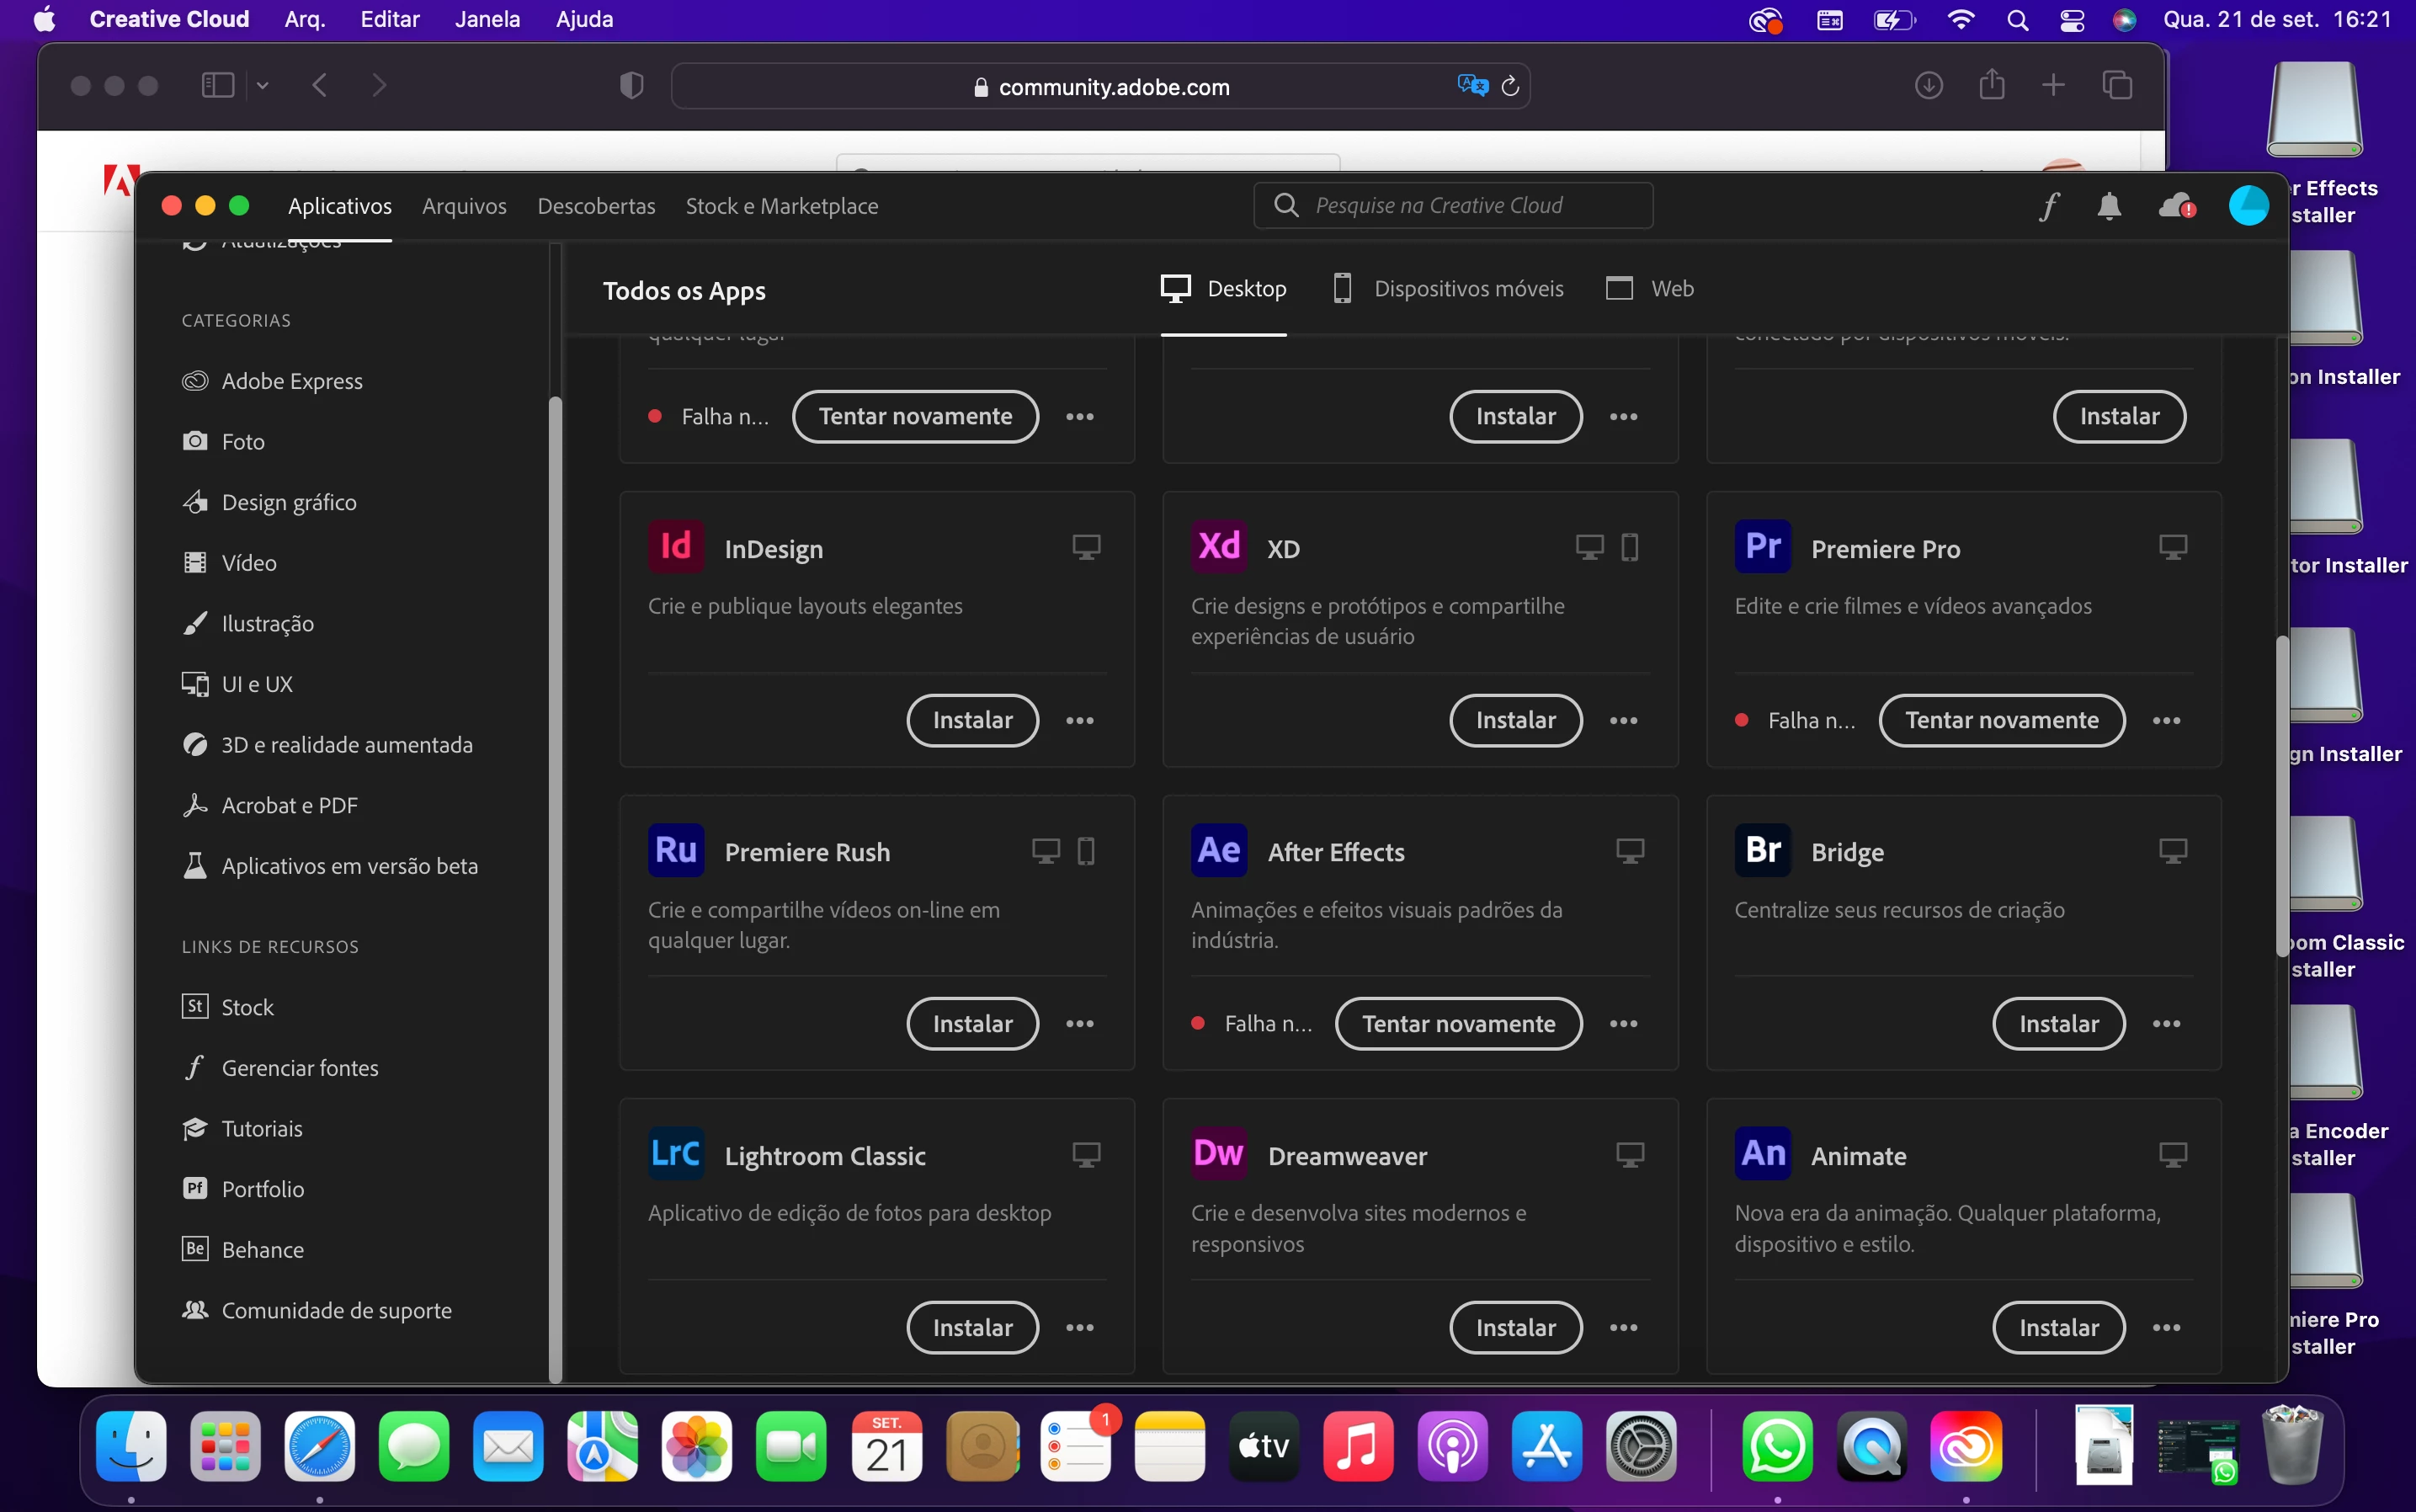
Task: Install Premiere Rush
Action: point(972,1024)
